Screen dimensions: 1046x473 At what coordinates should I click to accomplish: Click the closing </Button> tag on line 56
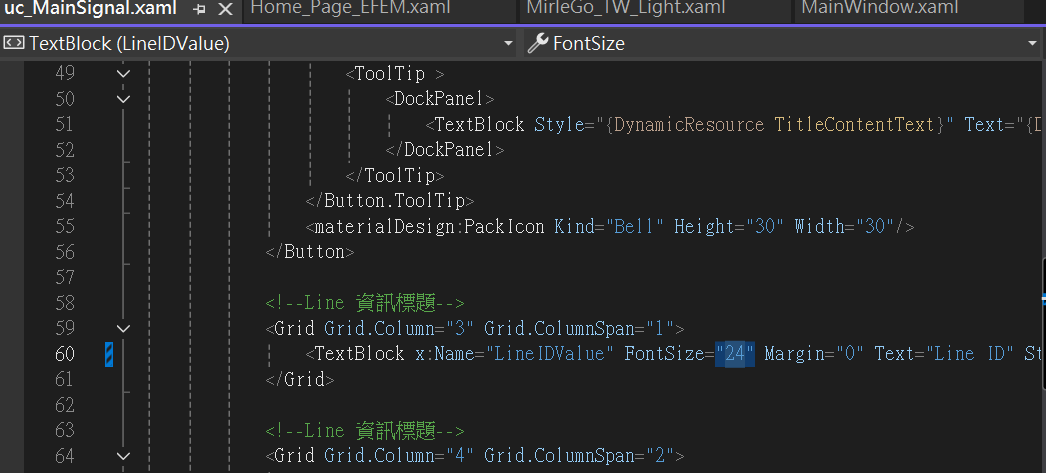pos(310,252)
